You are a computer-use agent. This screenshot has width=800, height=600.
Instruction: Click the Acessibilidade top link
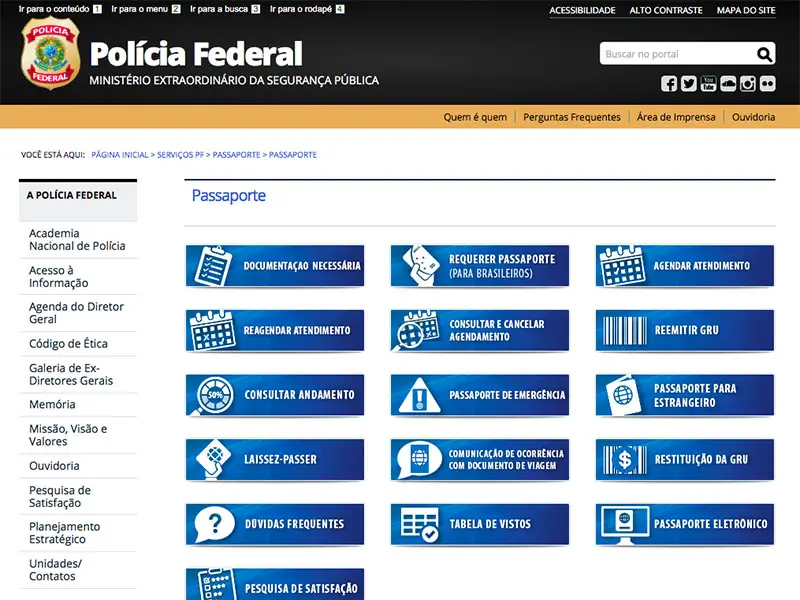coord(582,10)
